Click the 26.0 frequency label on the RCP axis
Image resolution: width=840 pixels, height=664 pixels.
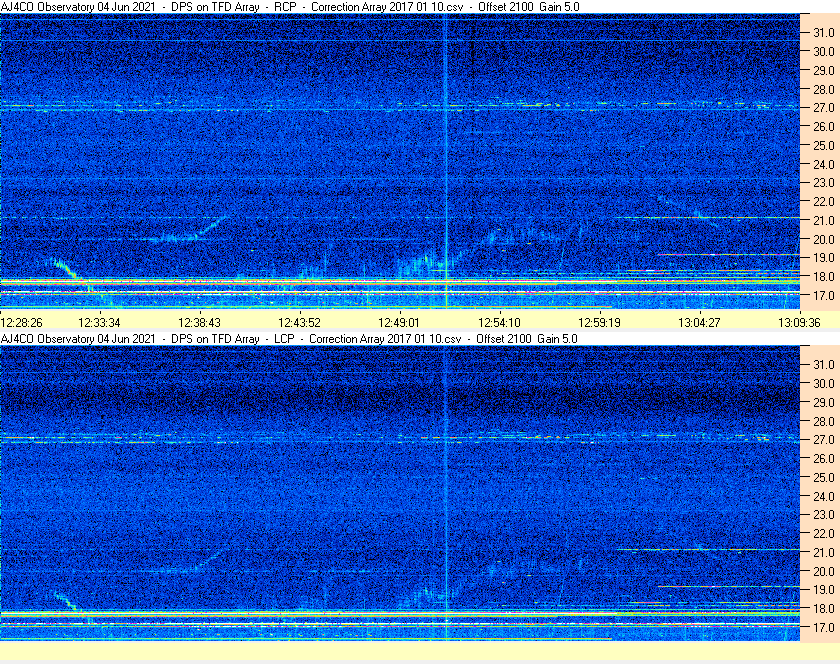(x=824, y=126)
